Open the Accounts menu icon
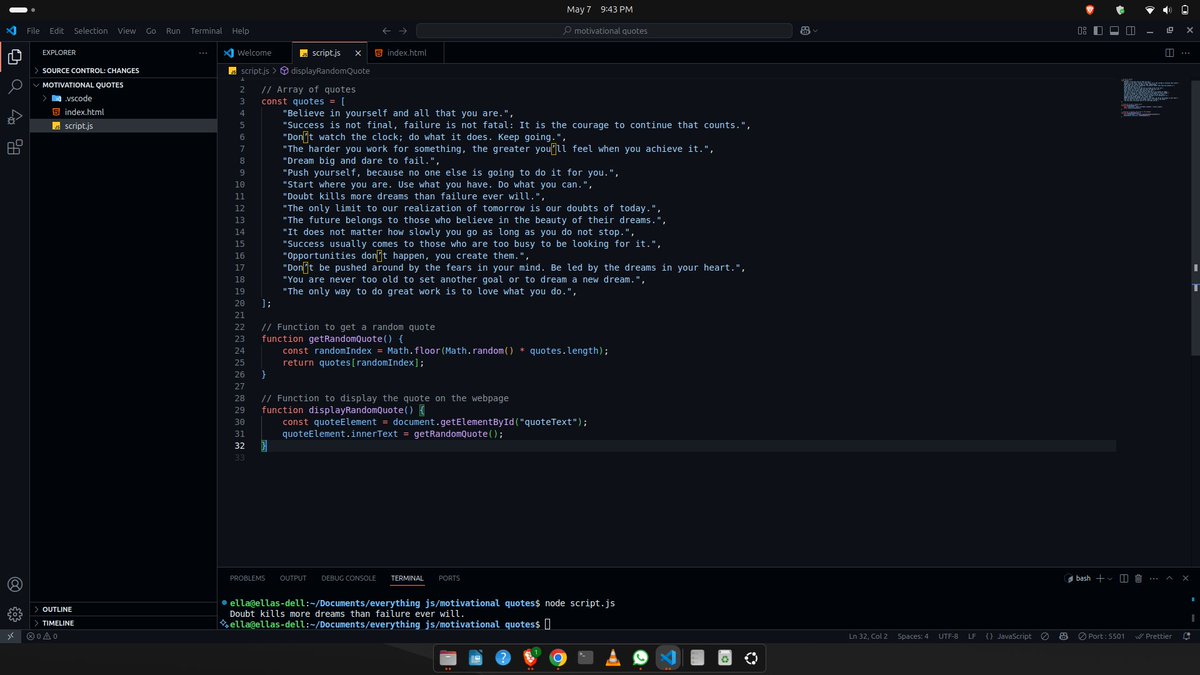 [15, 584]
